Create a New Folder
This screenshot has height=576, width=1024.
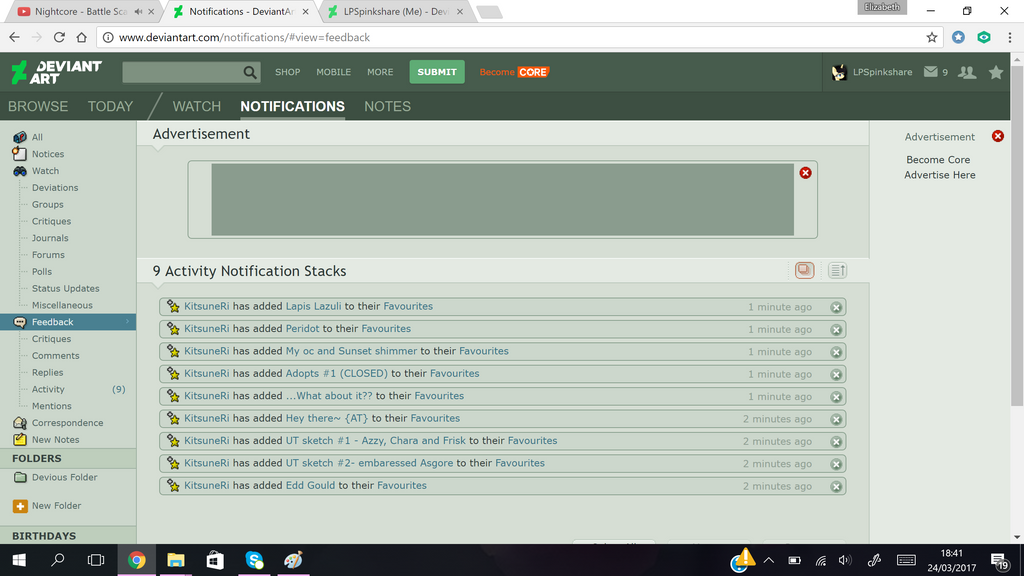56,506
